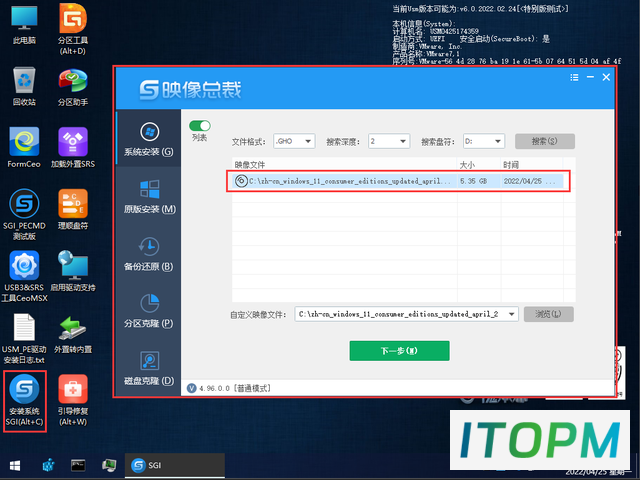Sort by 大小 column header
Image resolution: width=640 pixels, height=480 pixels.
479,164
